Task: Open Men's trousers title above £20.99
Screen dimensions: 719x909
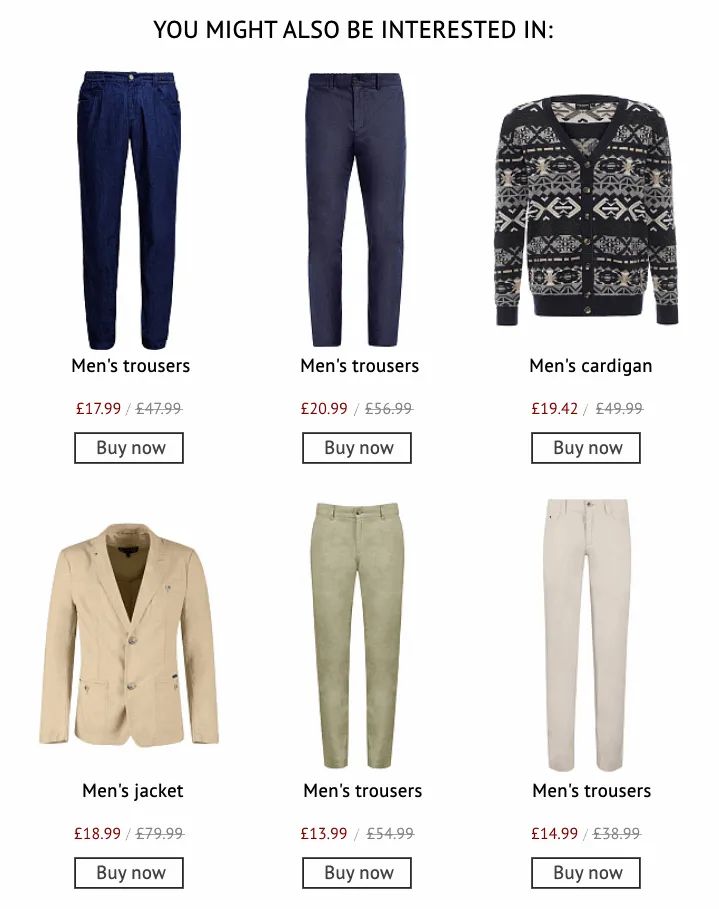Action: [360, 366]
